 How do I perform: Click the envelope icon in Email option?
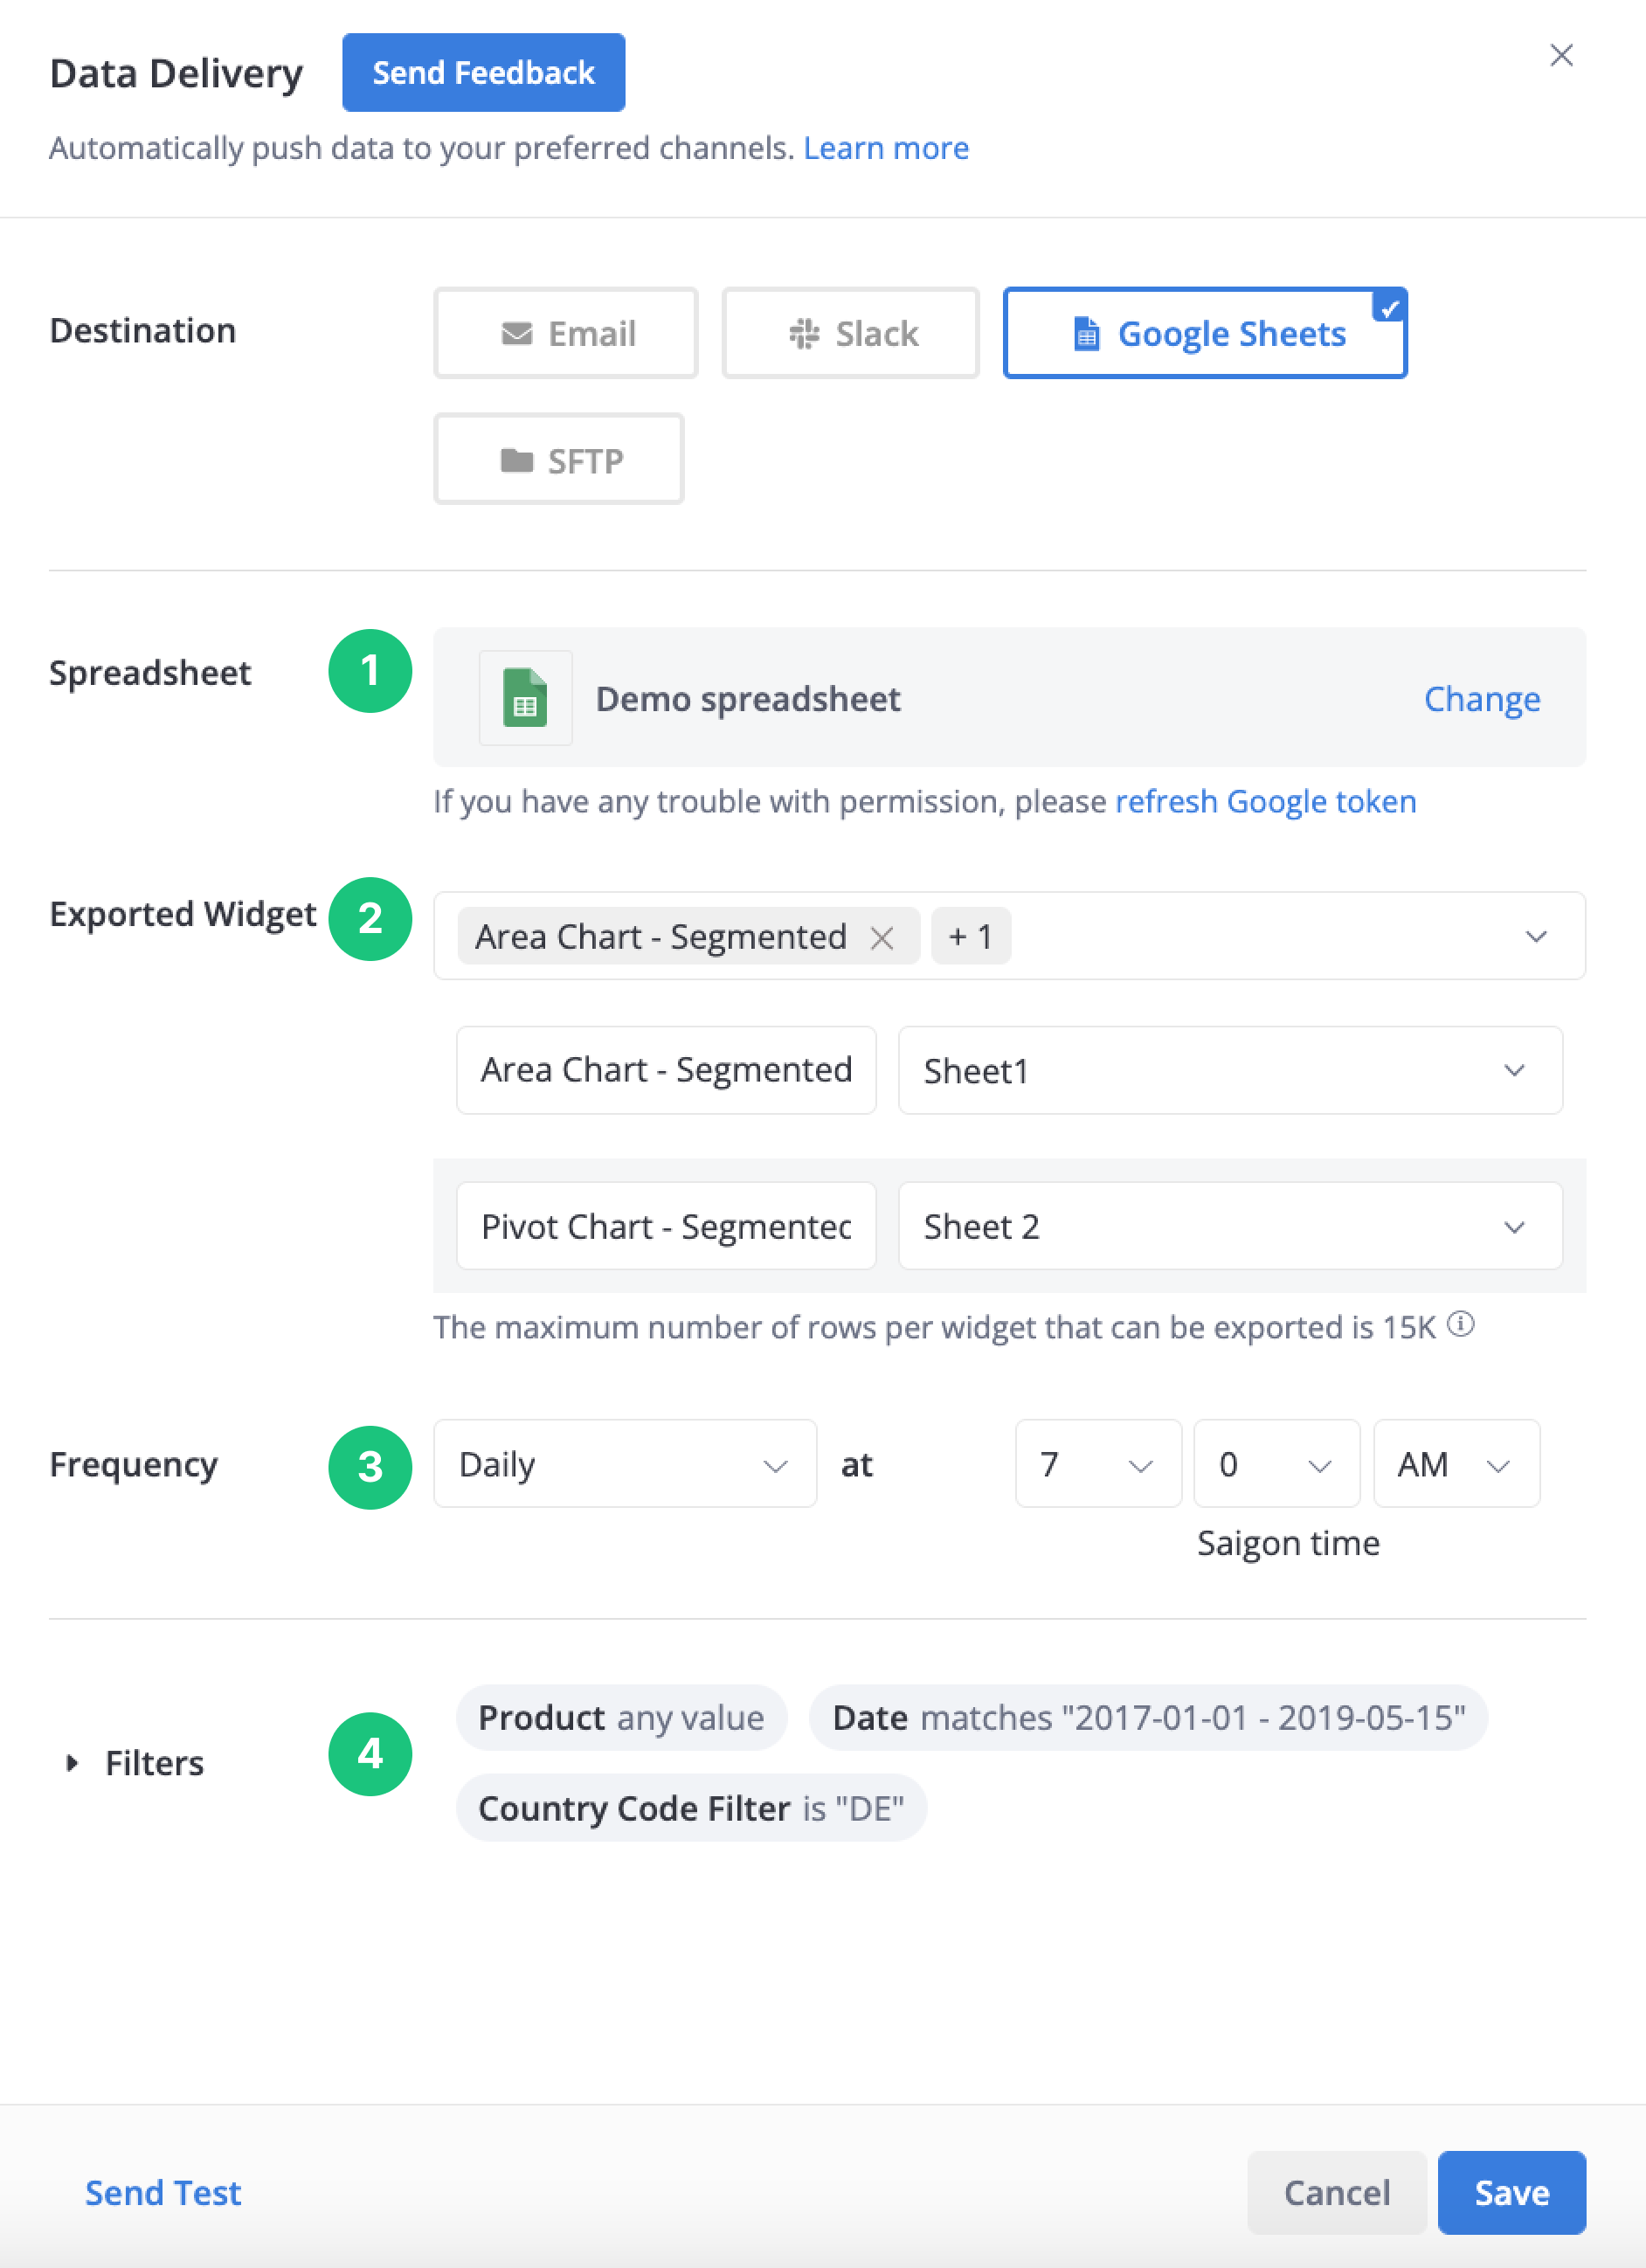pos(516,333)
